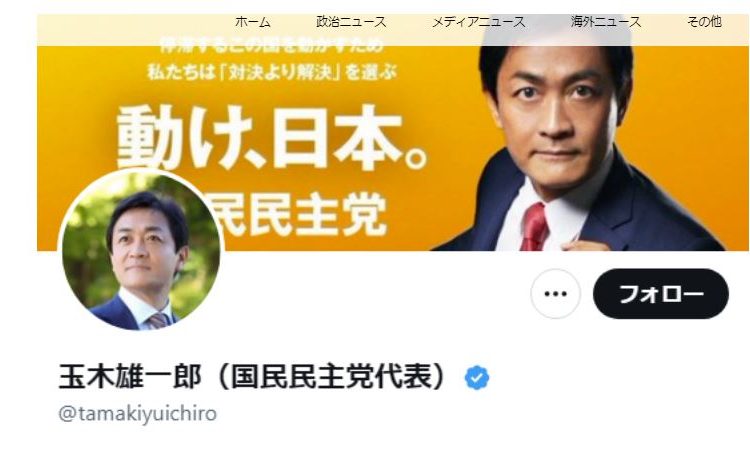Click the 動け、日本。 banner headline

pyautogui.click(x=272, y=138)
